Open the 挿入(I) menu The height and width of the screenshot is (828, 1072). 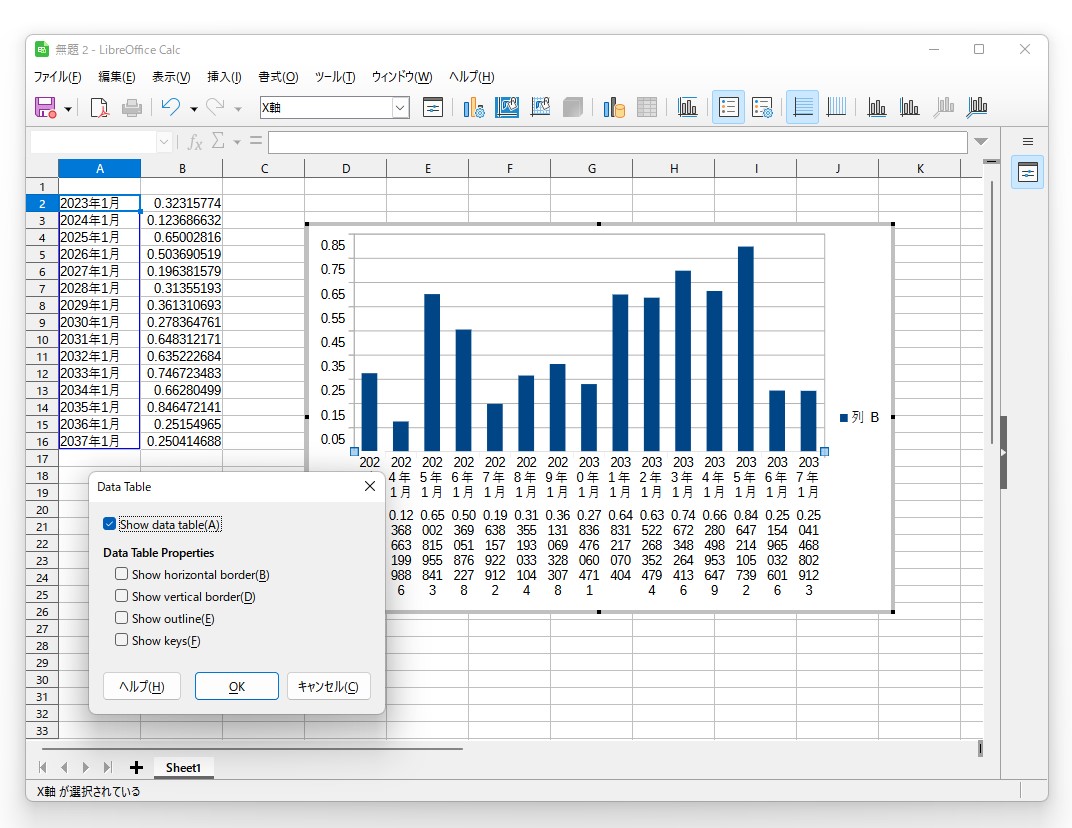(x=224, y=77)
